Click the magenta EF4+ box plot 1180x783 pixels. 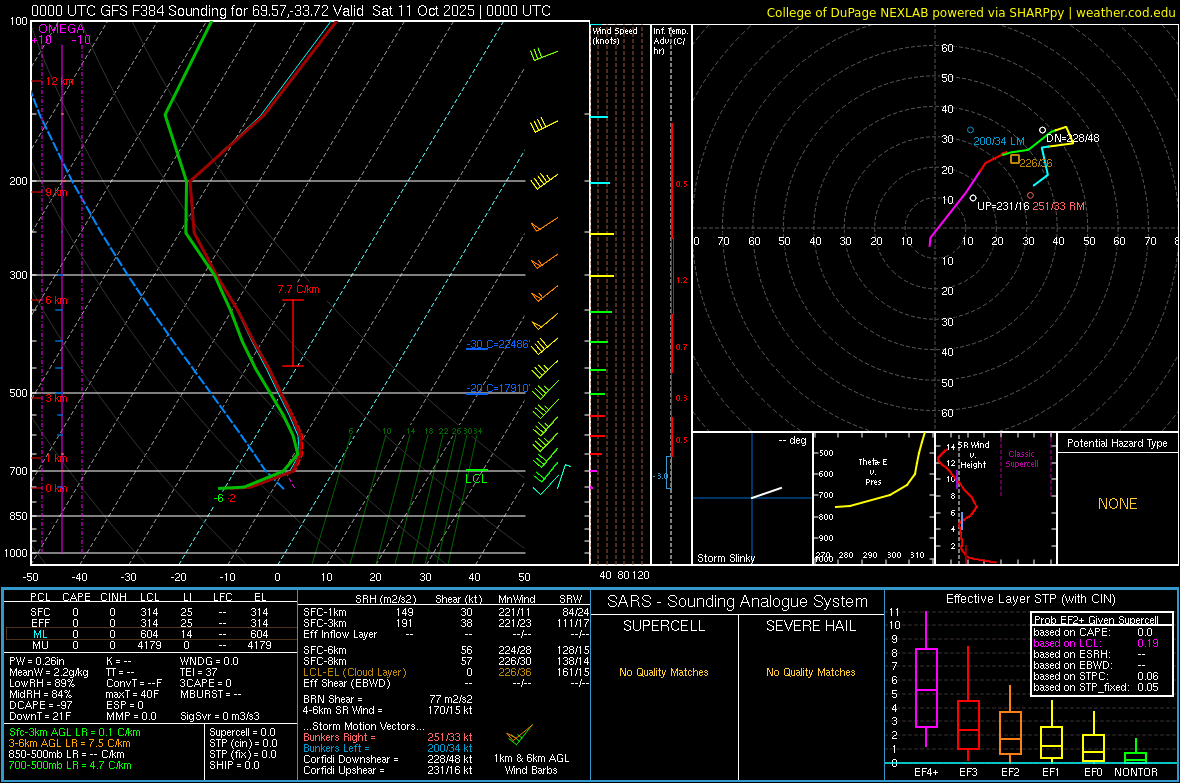(926, 679)
